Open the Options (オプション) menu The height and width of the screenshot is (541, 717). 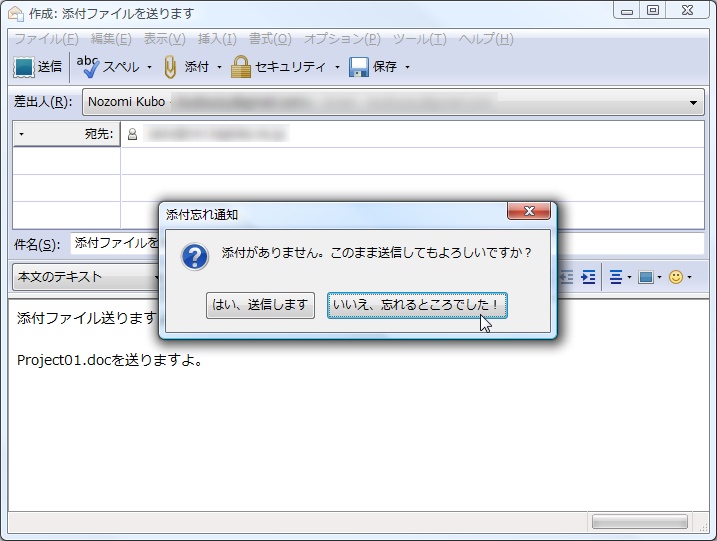coord(342,39)
